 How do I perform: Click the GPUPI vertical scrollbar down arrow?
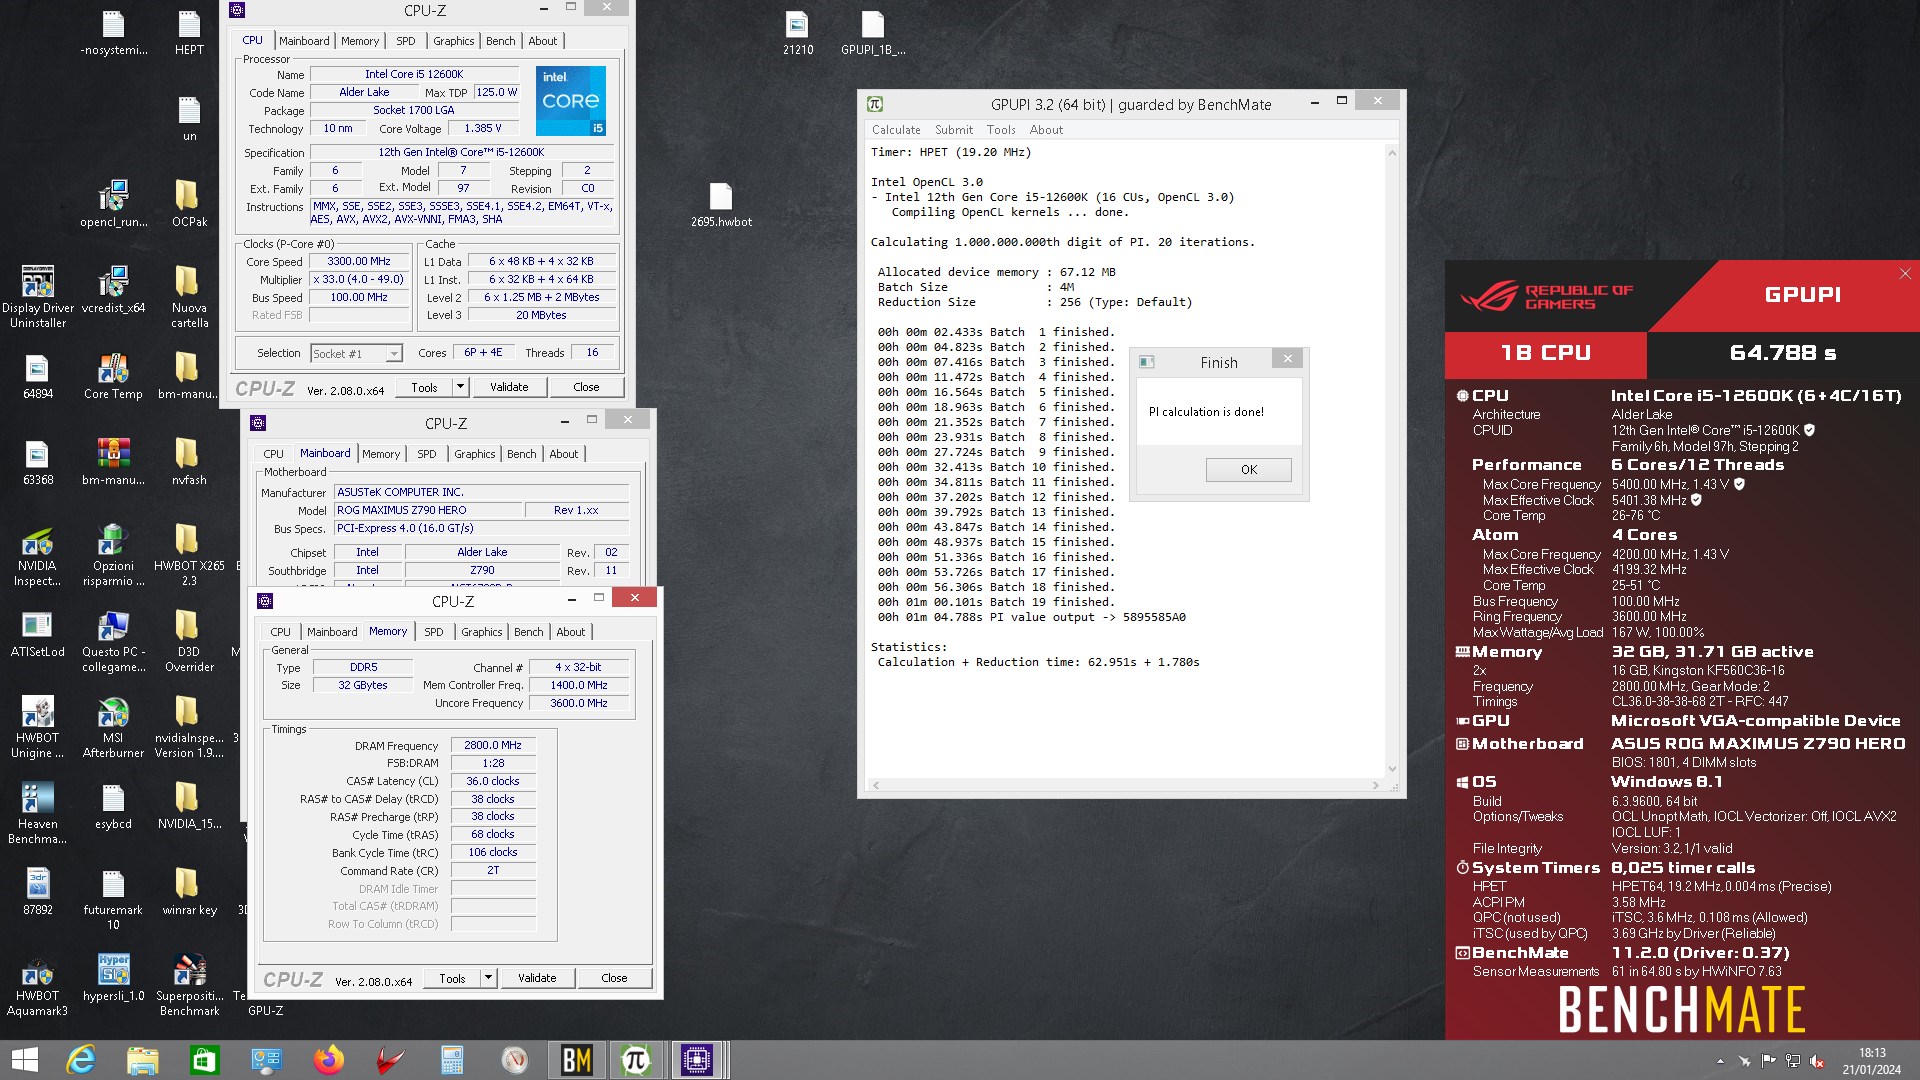click(1392, 769)
